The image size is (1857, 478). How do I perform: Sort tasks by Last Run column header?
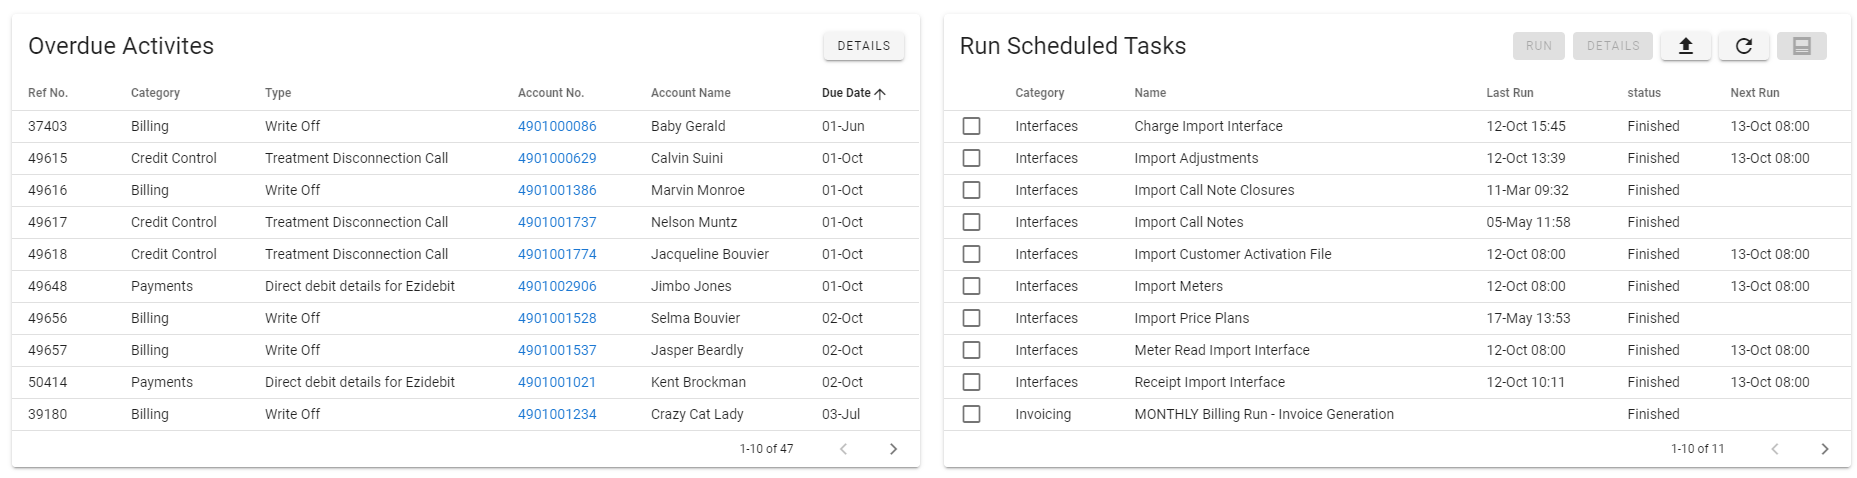tap(1509, 93)
